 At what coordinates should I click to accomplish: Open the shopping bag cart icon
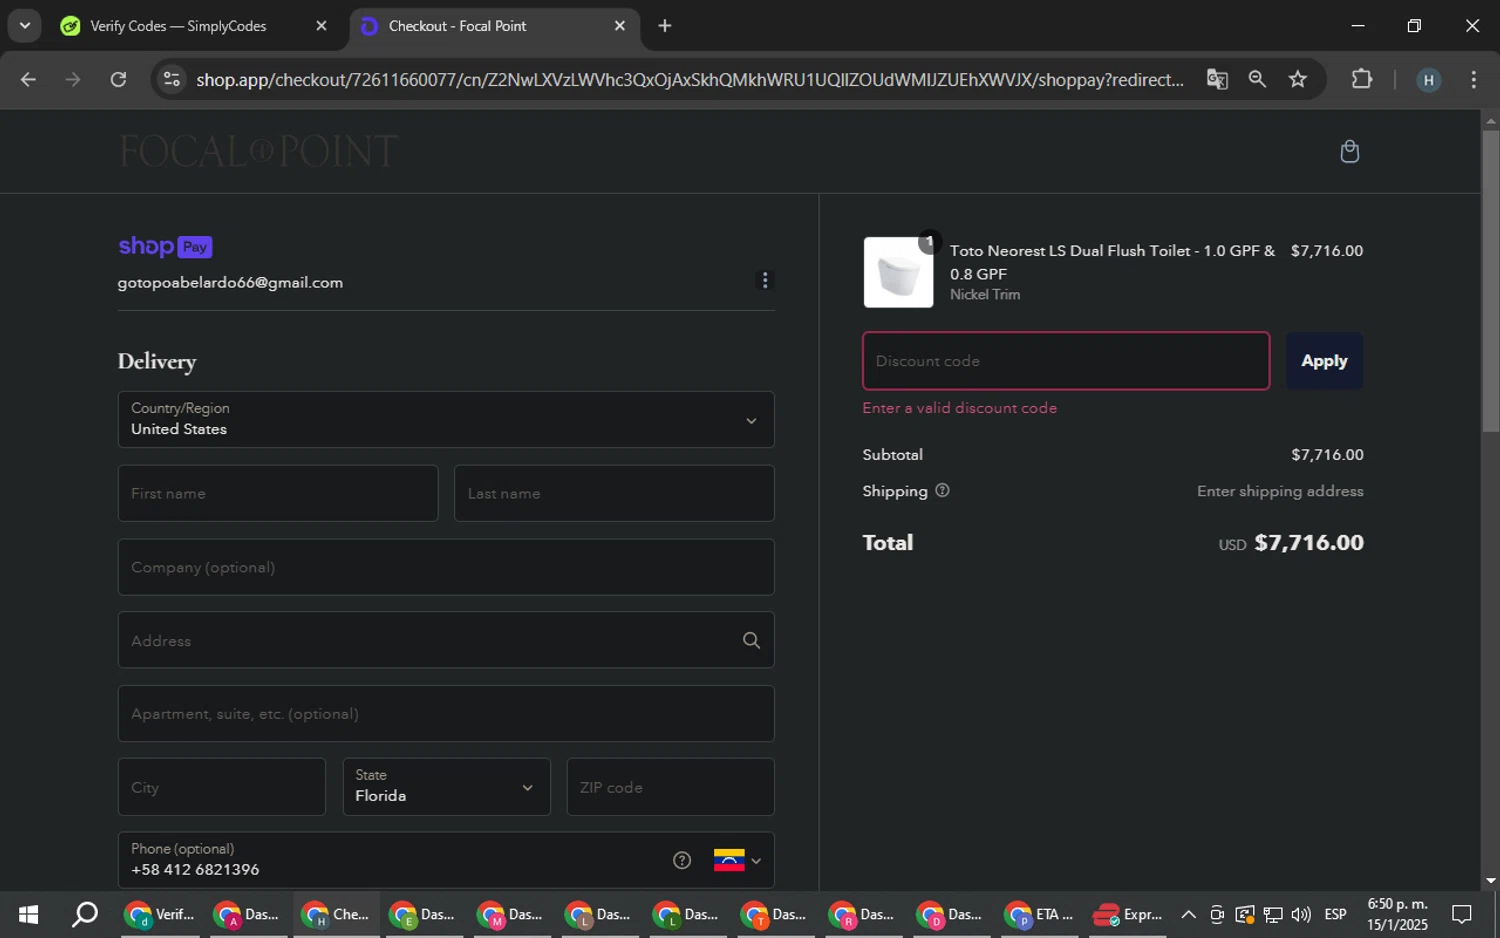[1349, 151]
